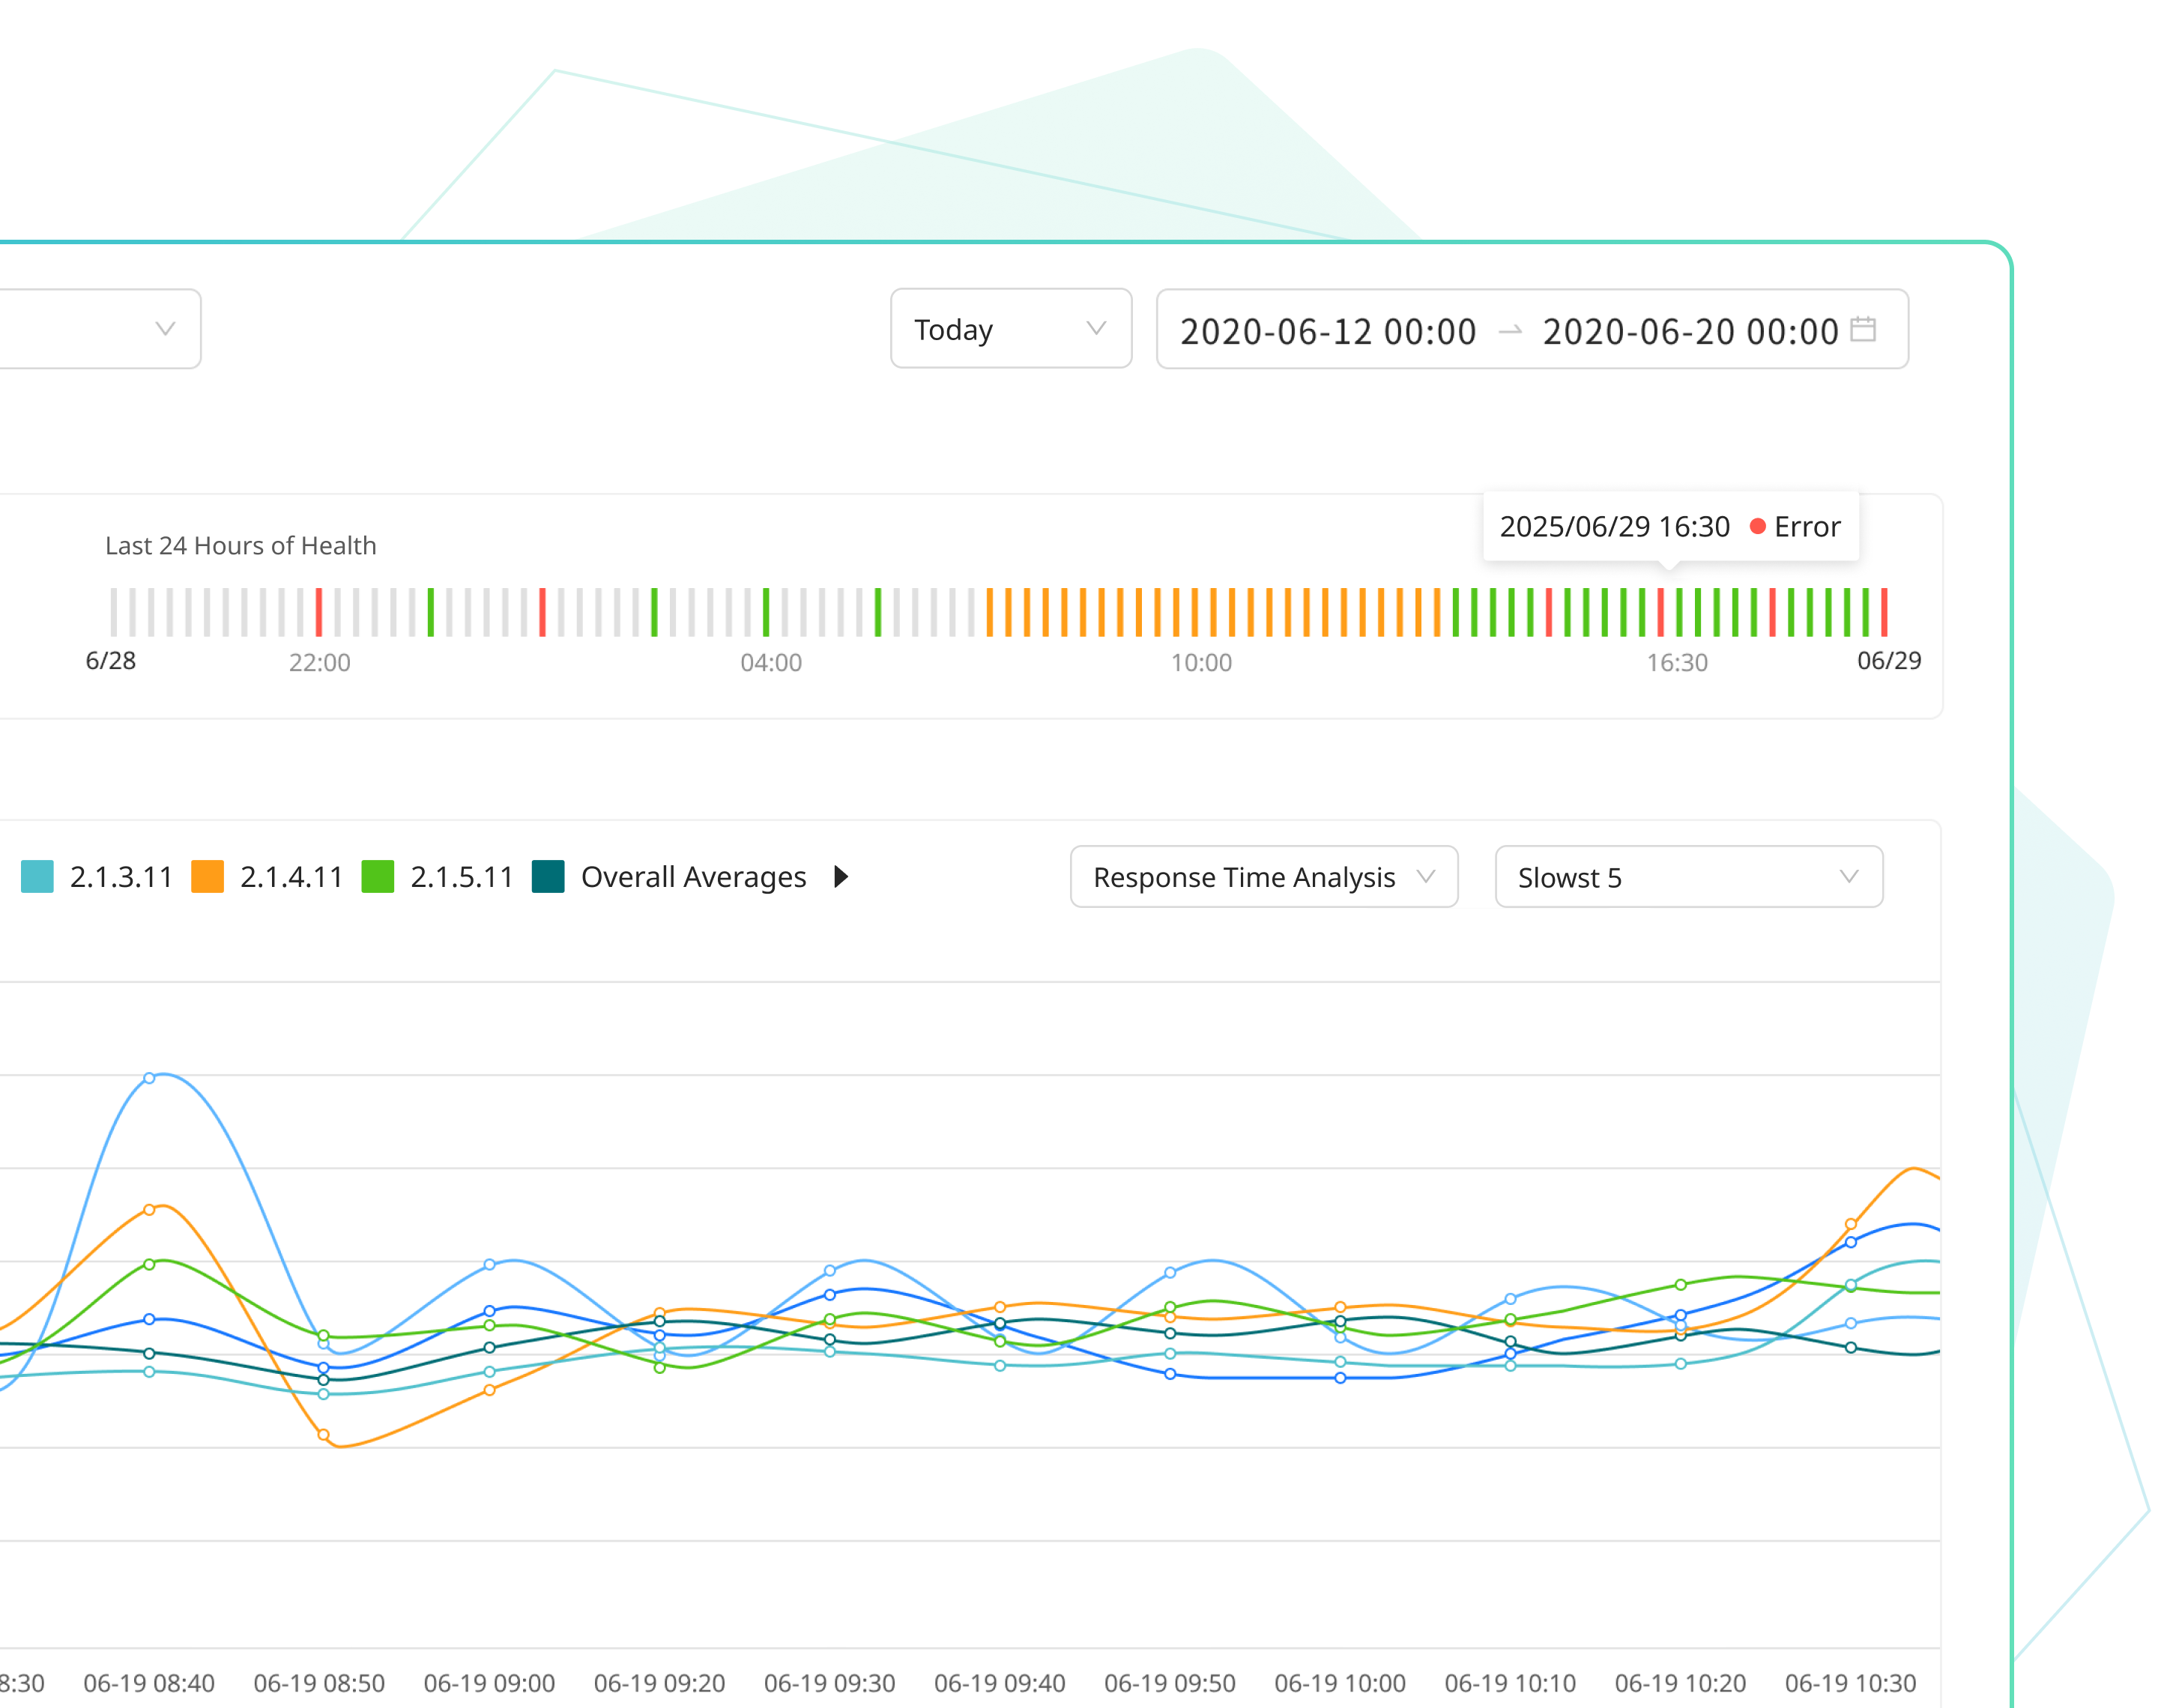The image size is (2158, 1708).
Task: Toggle the 2.1.3.11 legend series
Action: [121, 877]
